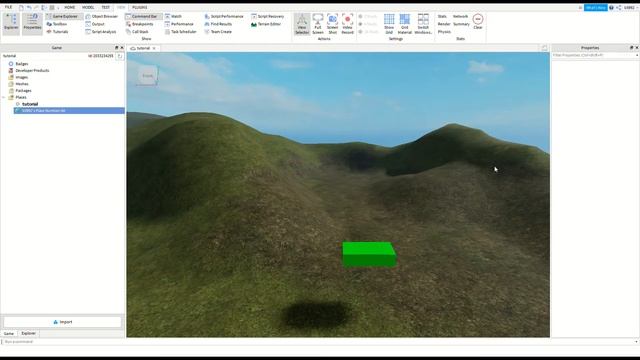Clear the stats display
The height and width of the screenshot is (360, 640).
(x=478, y=22)
